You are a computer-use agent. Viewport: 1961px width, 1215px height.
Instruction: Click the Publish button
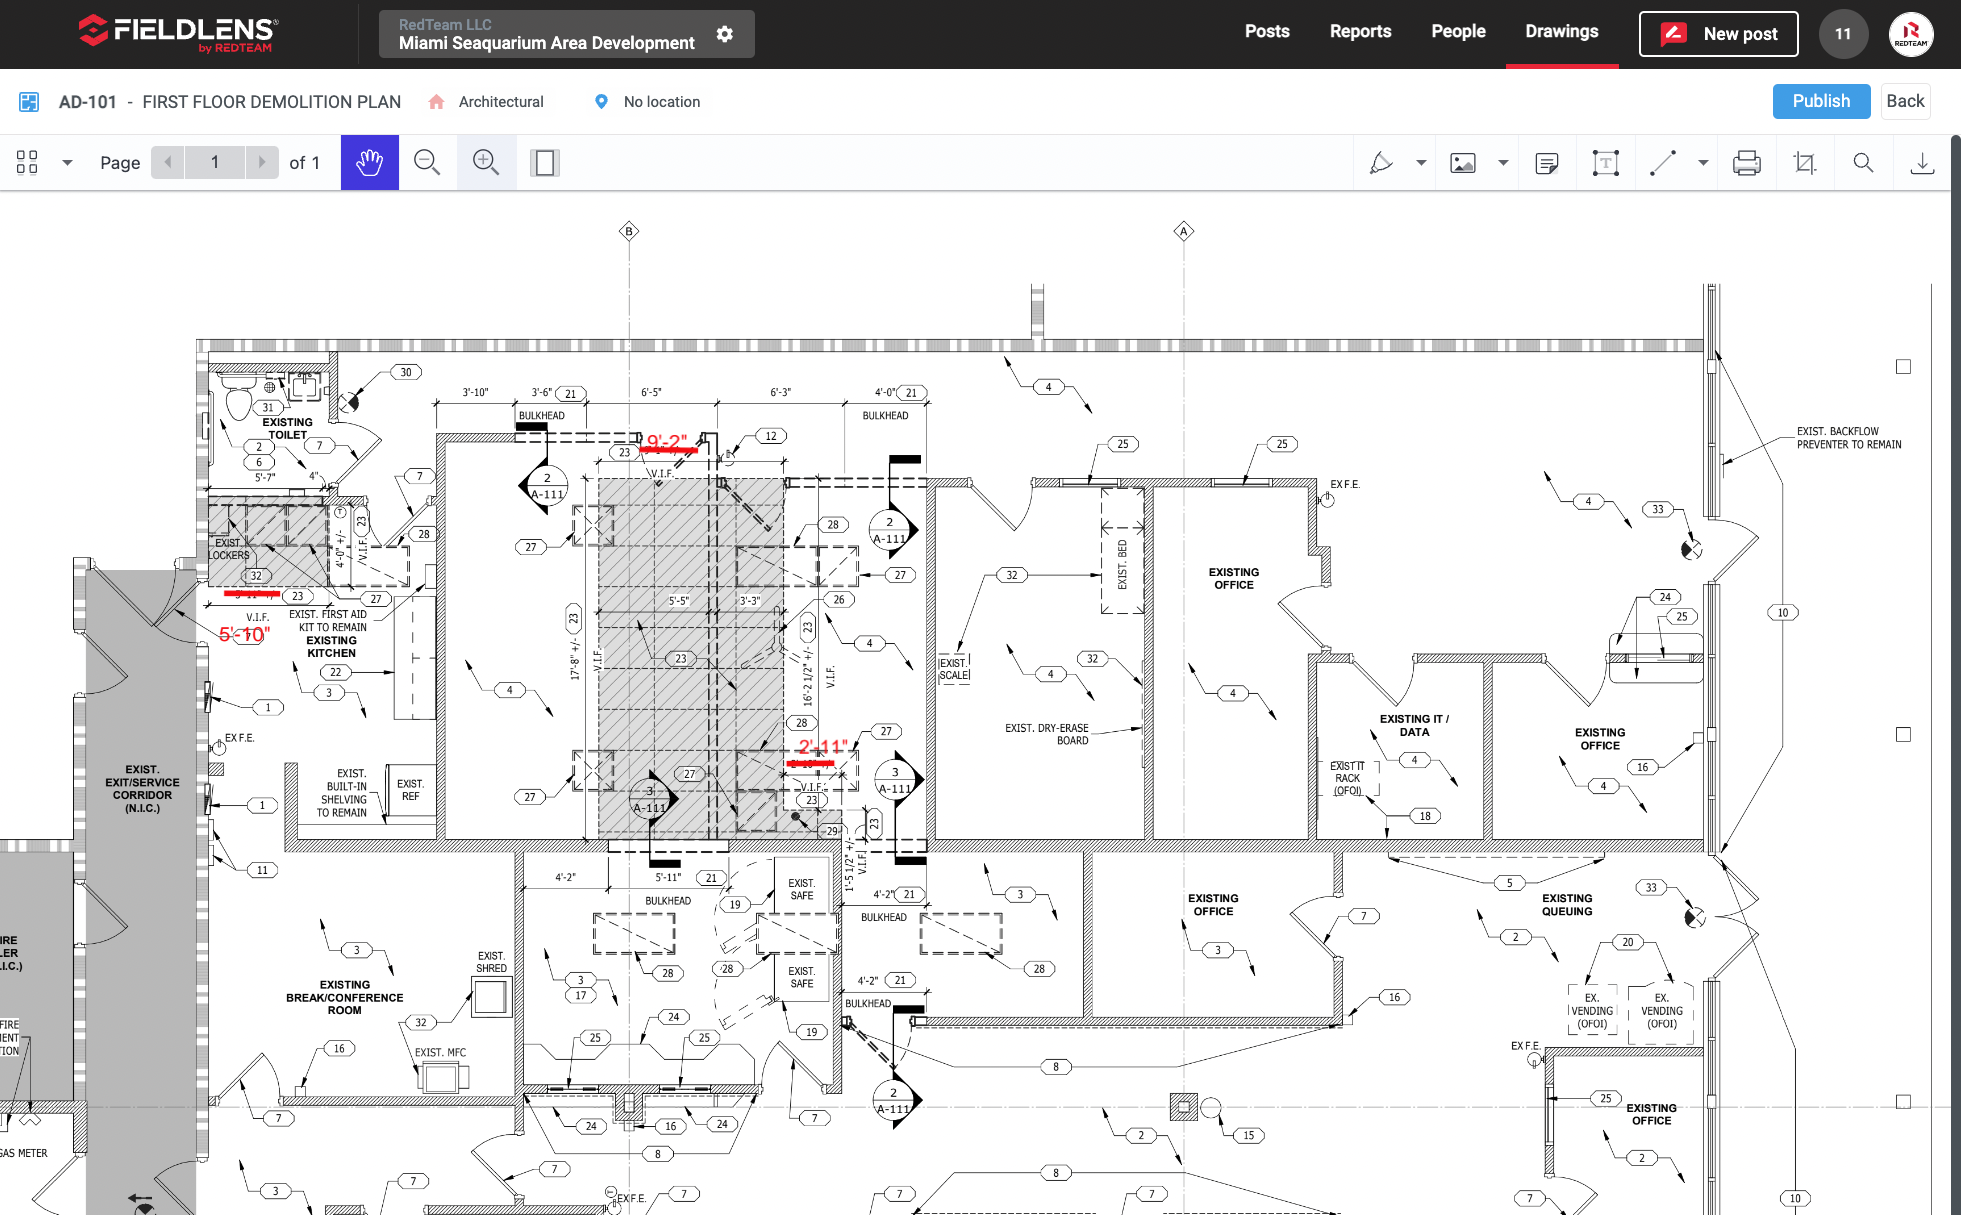[1820, 101]
